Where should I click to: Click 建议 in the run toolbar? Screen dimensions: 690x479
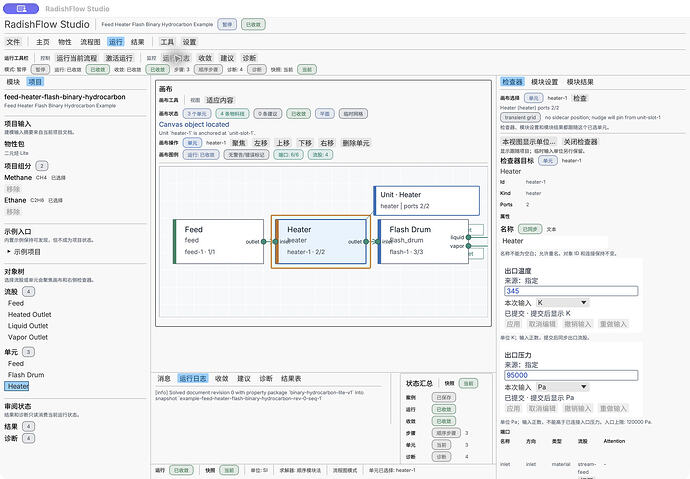(227, 58)
